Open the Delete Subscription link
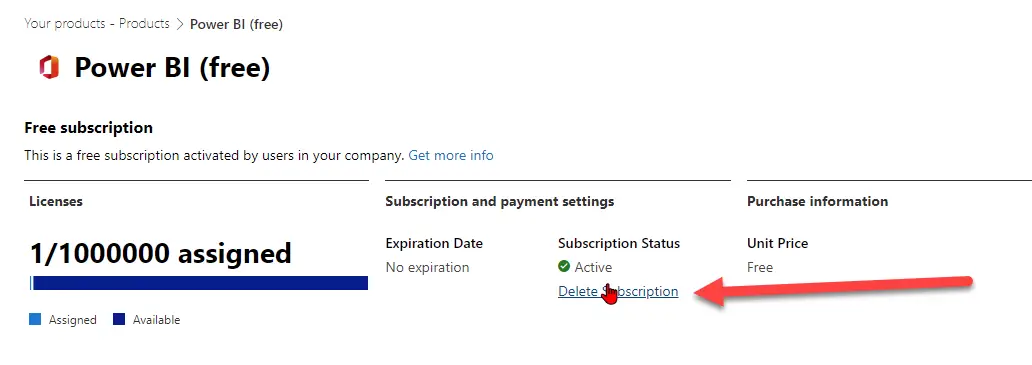Image resolution: width=1032 pixels, height=365 pixels. [x=618, y=291]
